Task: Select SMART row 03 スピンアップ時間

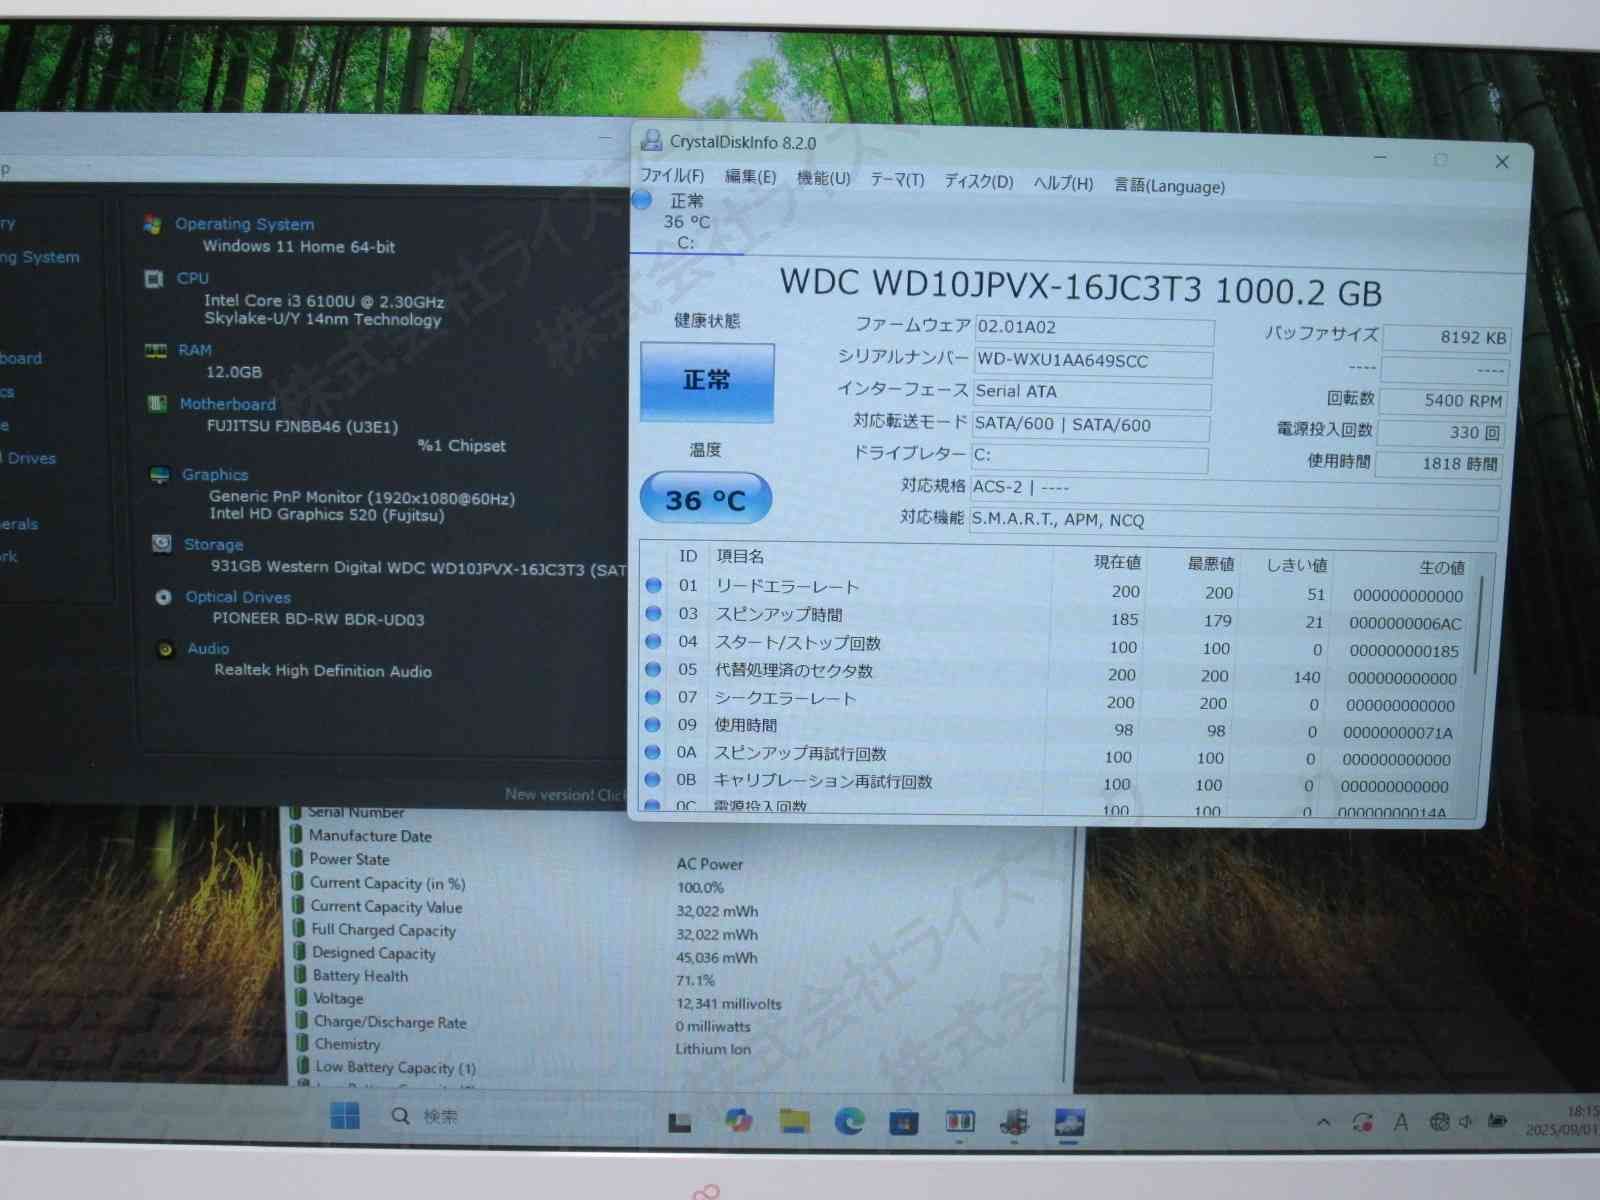Action: (1057, 617)
